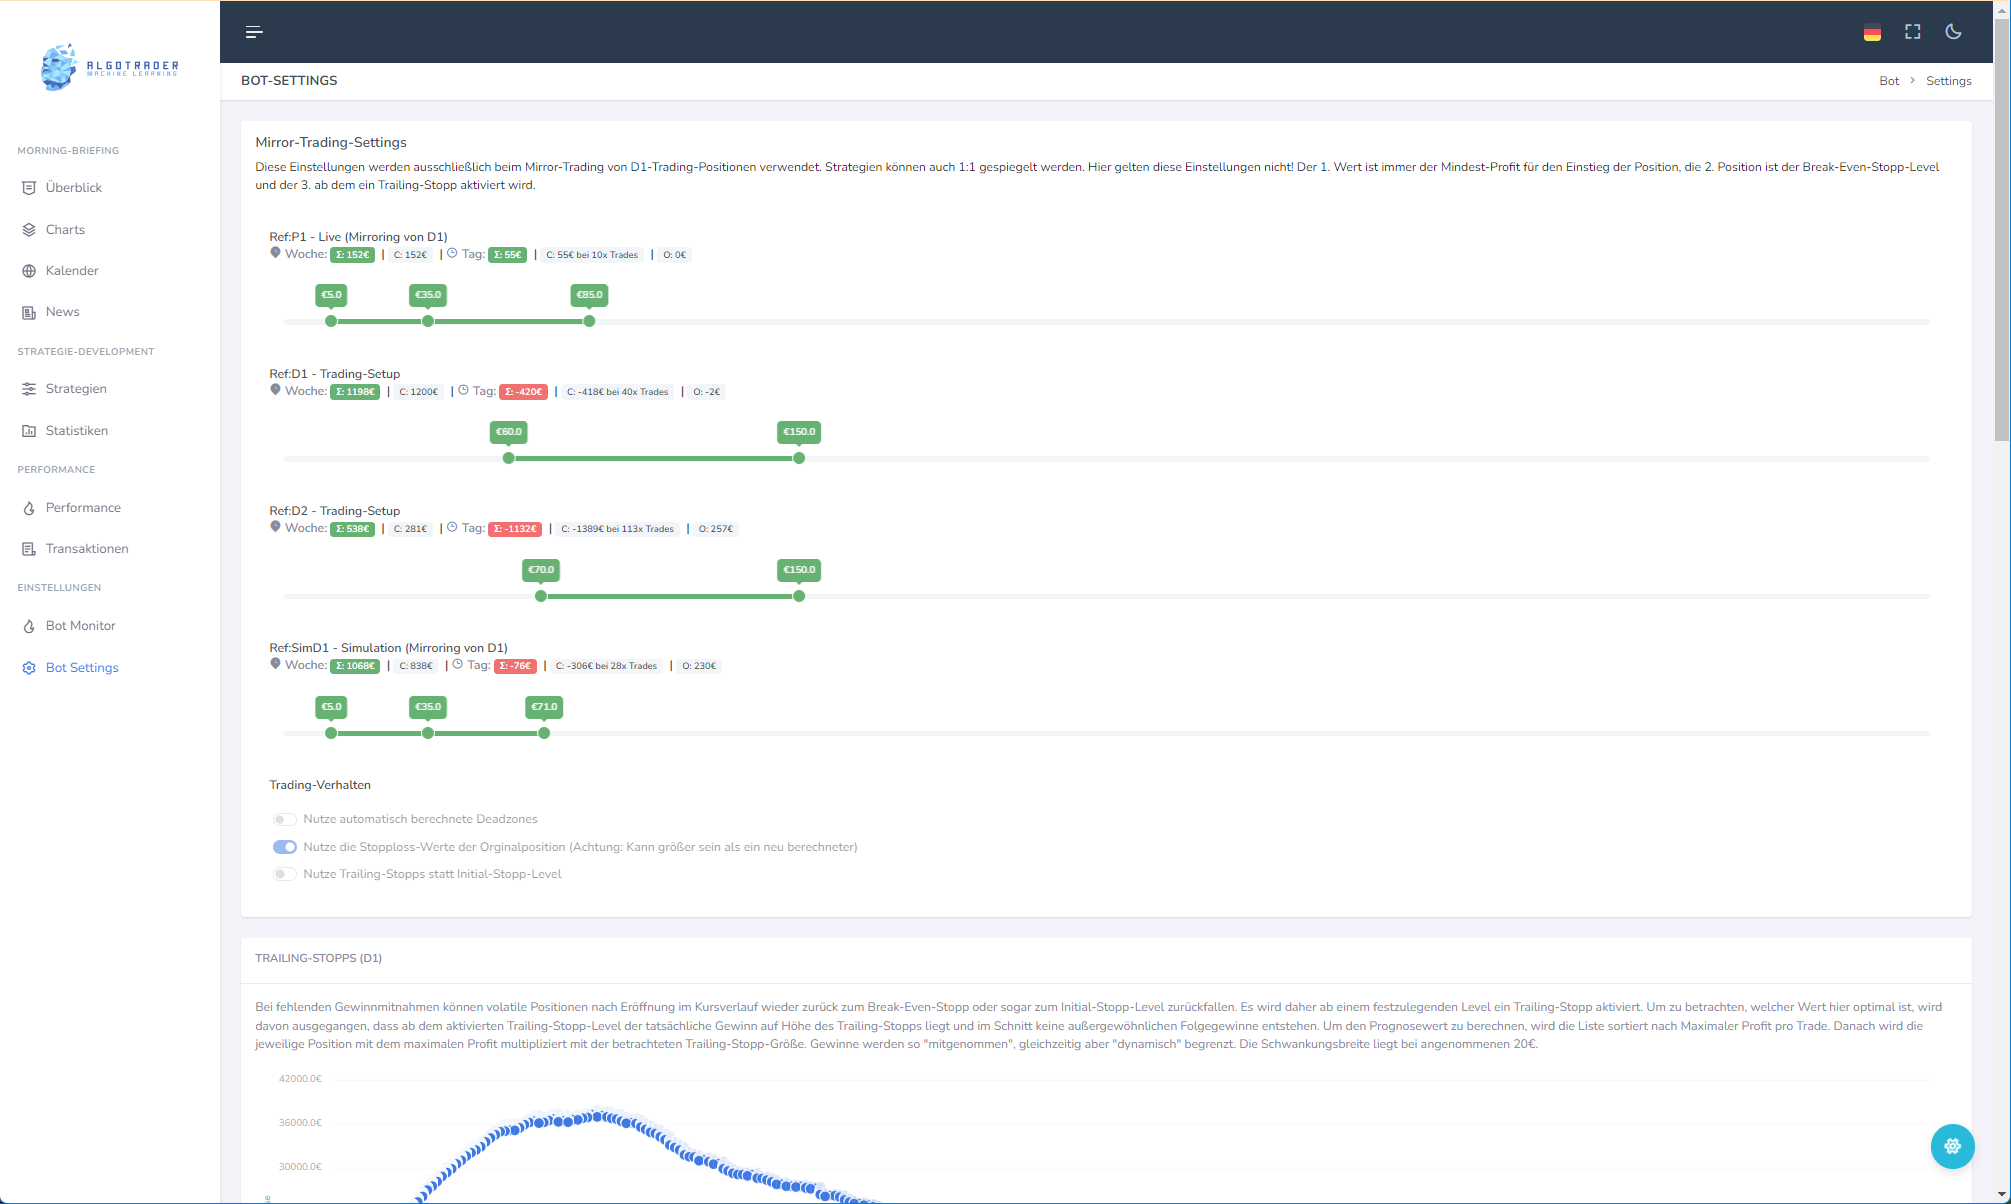Click the Settings breadcrumb link
Image resolution: width=2011 pixels, height=1204 pixels.
coord(1948,81)
